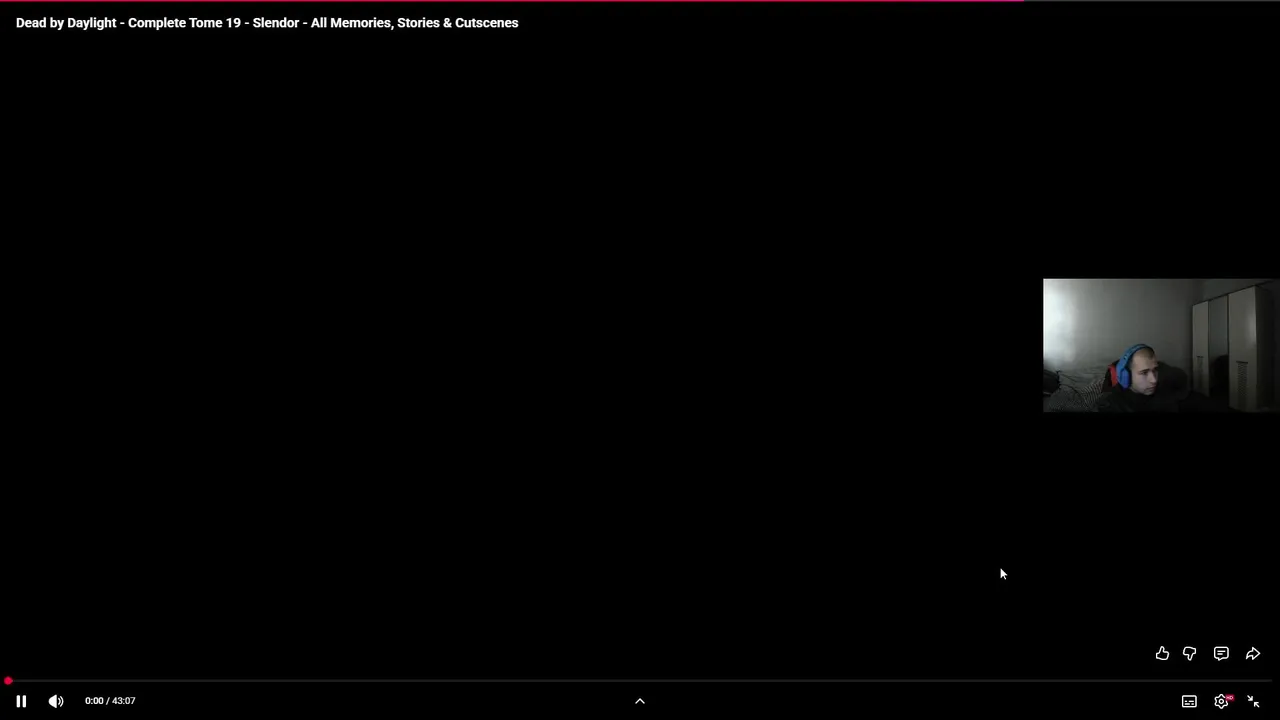1280x720 pixels.
Task: Share the video via arrow icon
Action: point(1253,653)
